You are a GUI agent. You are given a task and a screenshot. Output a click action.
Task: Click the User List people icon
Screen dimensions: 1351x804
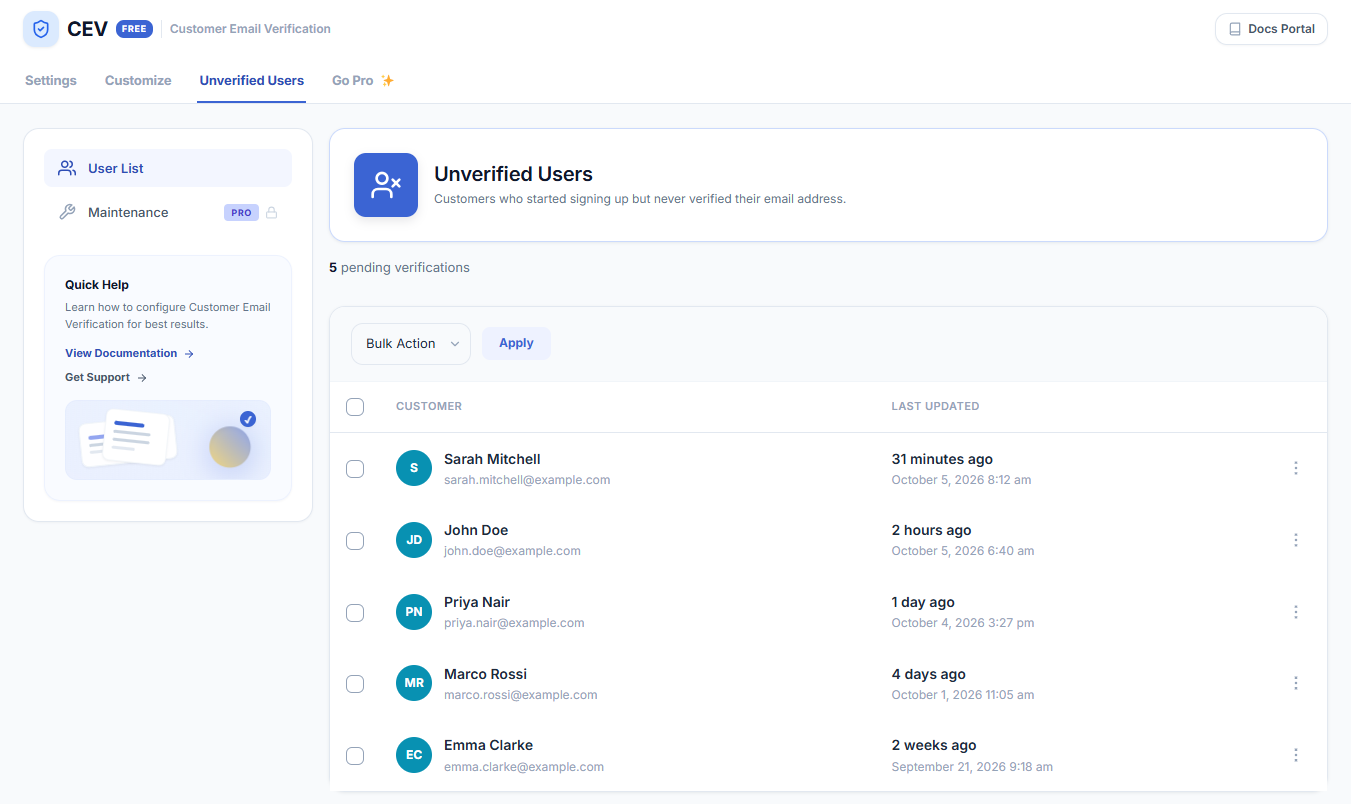[67, 168]
